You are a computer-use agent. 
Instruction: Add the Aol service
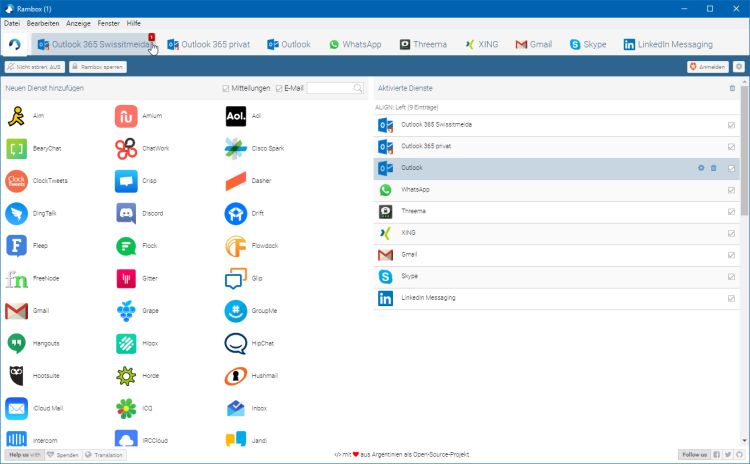pos(244,116)
